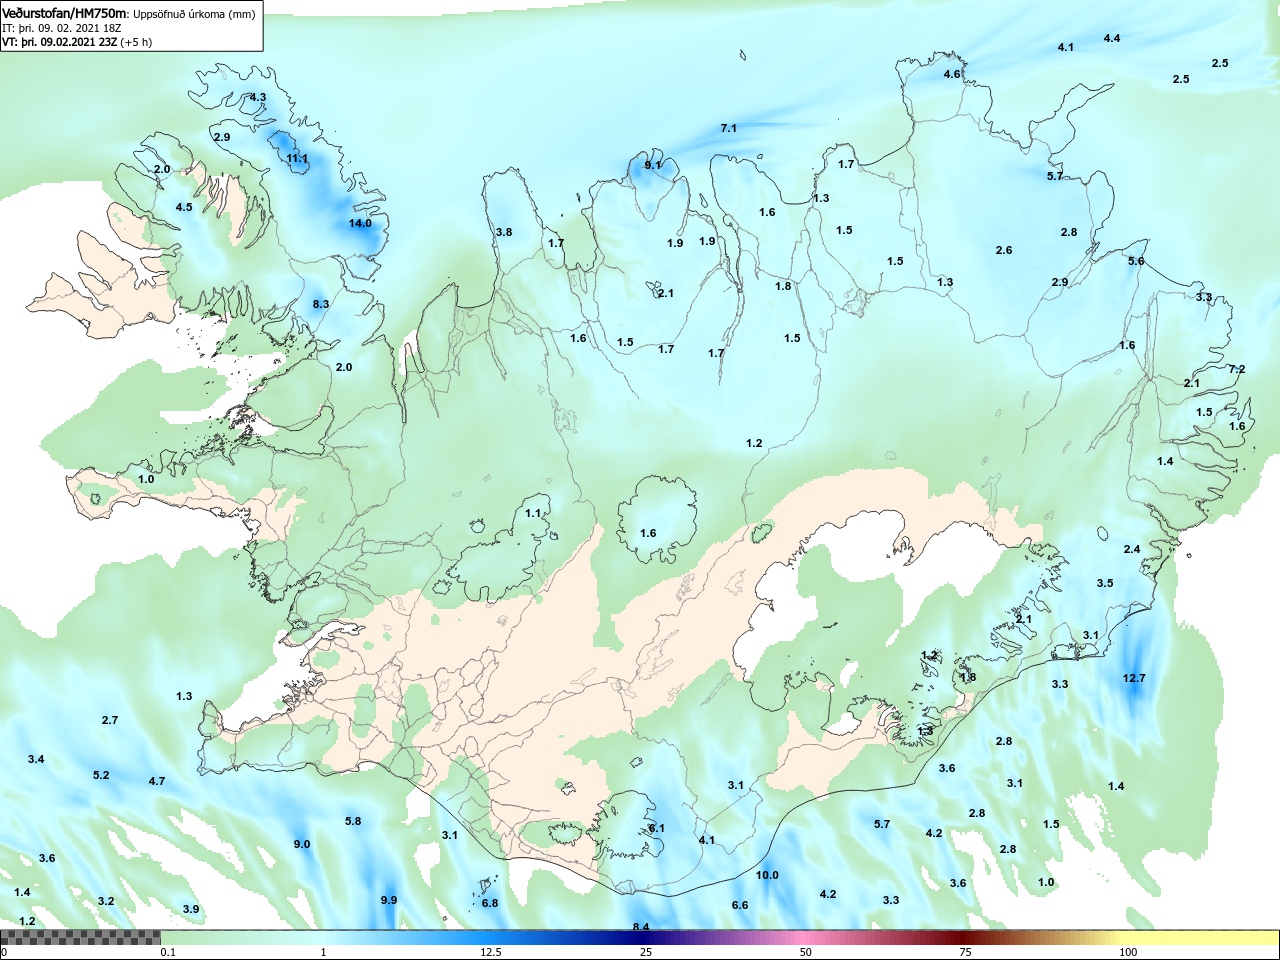
Task: Click the 6.1 precipitation value
Action: click(x=657, y=828)
